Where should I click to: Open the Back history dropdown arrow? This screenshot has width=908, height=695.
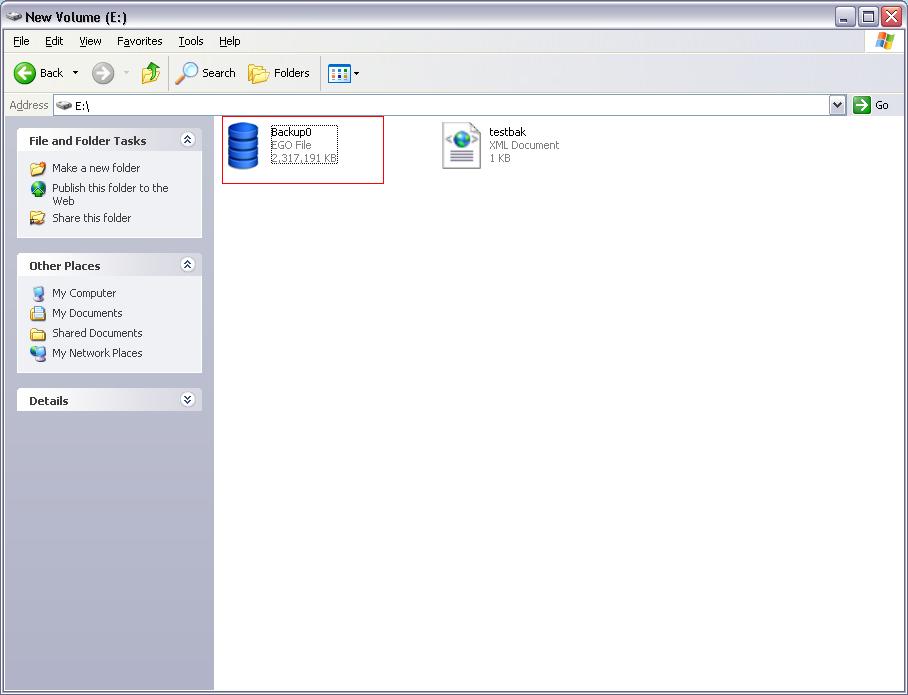point(75,73)
